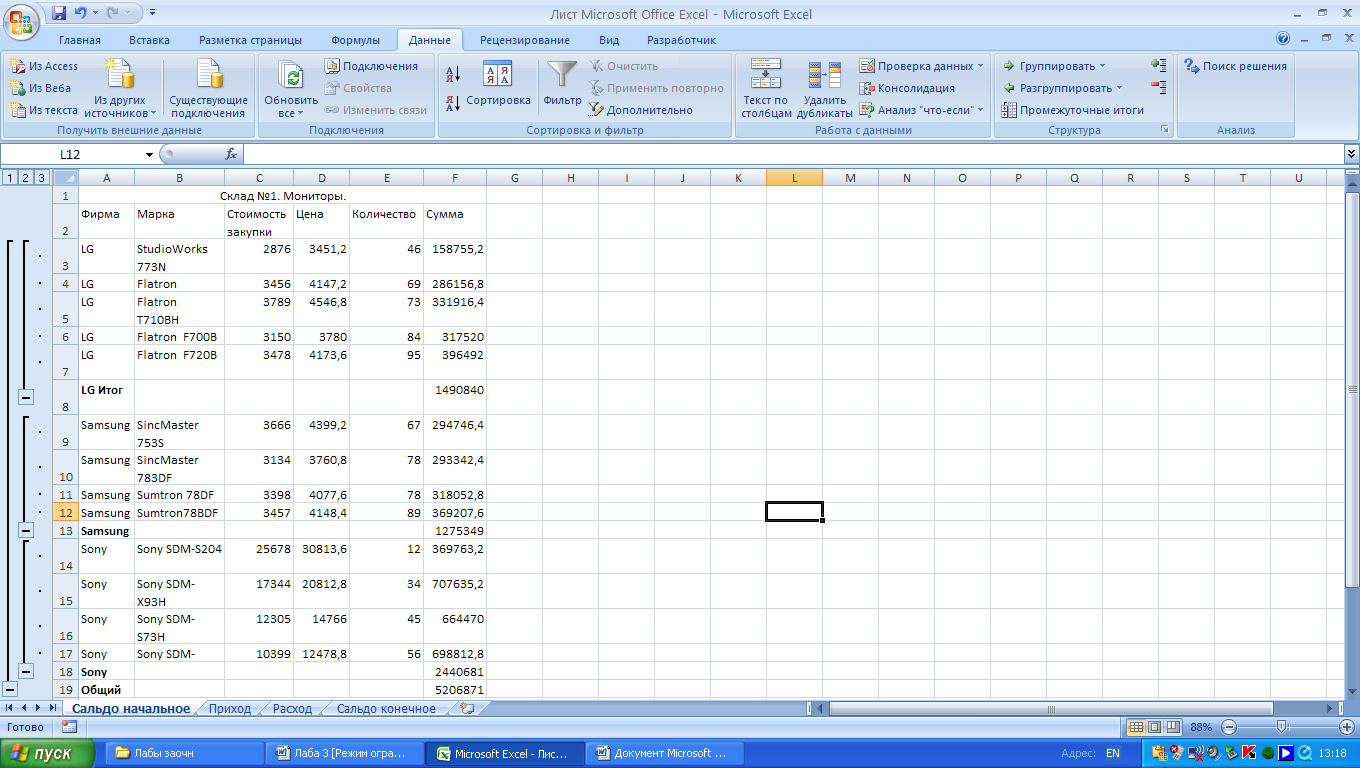Click the Пуск start button
The width and height of the screenshot is (1360, 768).
[47, 753]
